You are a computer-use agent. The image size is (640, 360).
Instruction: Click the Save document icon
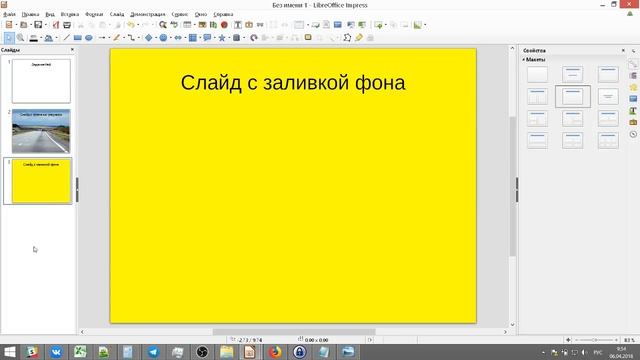pyautogui.click(x=38, y=25)
